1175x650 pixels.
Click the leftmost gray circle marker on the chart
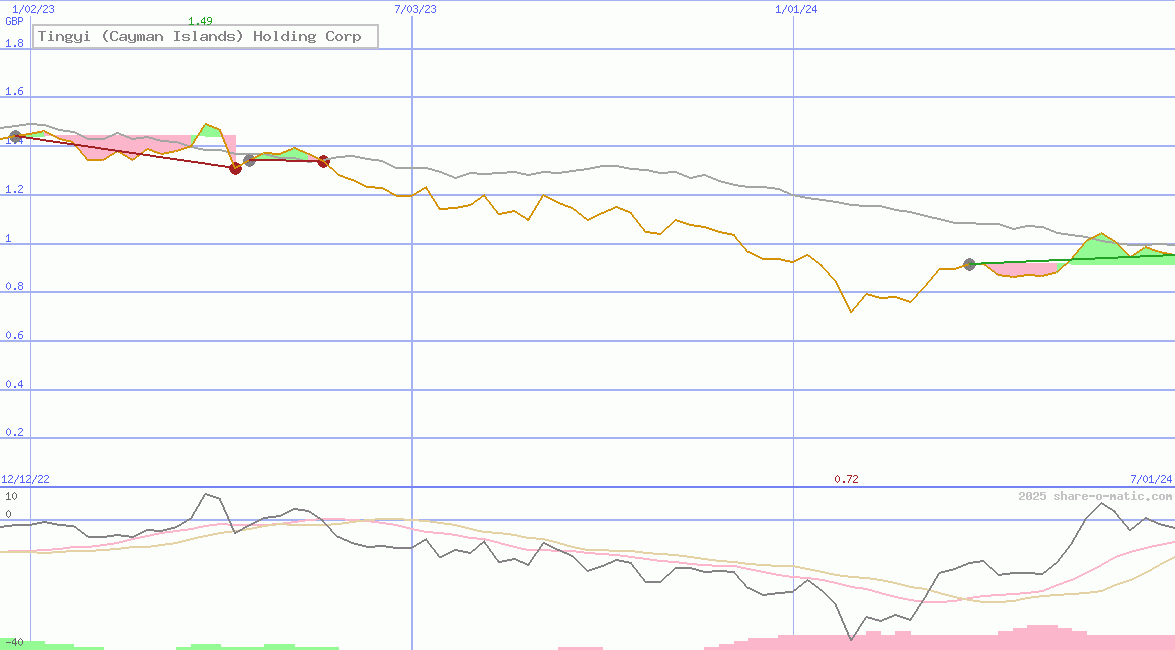(14, 137)
